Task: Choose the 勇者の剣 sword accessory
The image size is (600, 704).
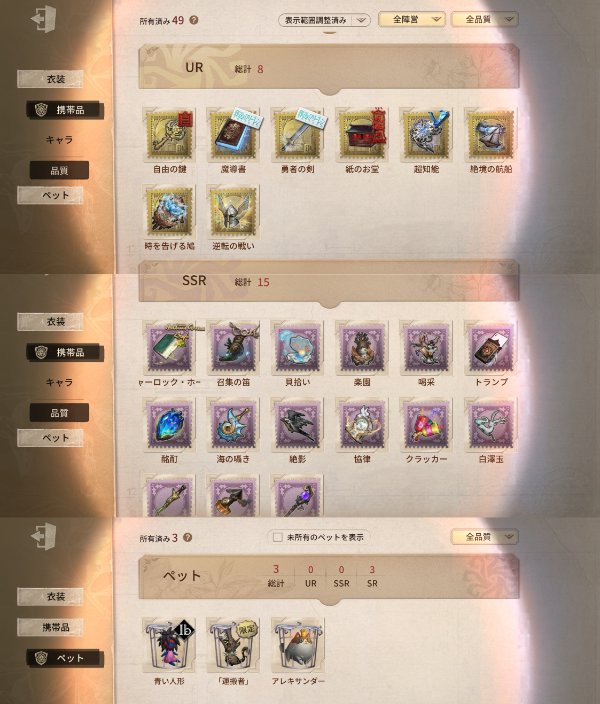Action: (x=298, y=135)
